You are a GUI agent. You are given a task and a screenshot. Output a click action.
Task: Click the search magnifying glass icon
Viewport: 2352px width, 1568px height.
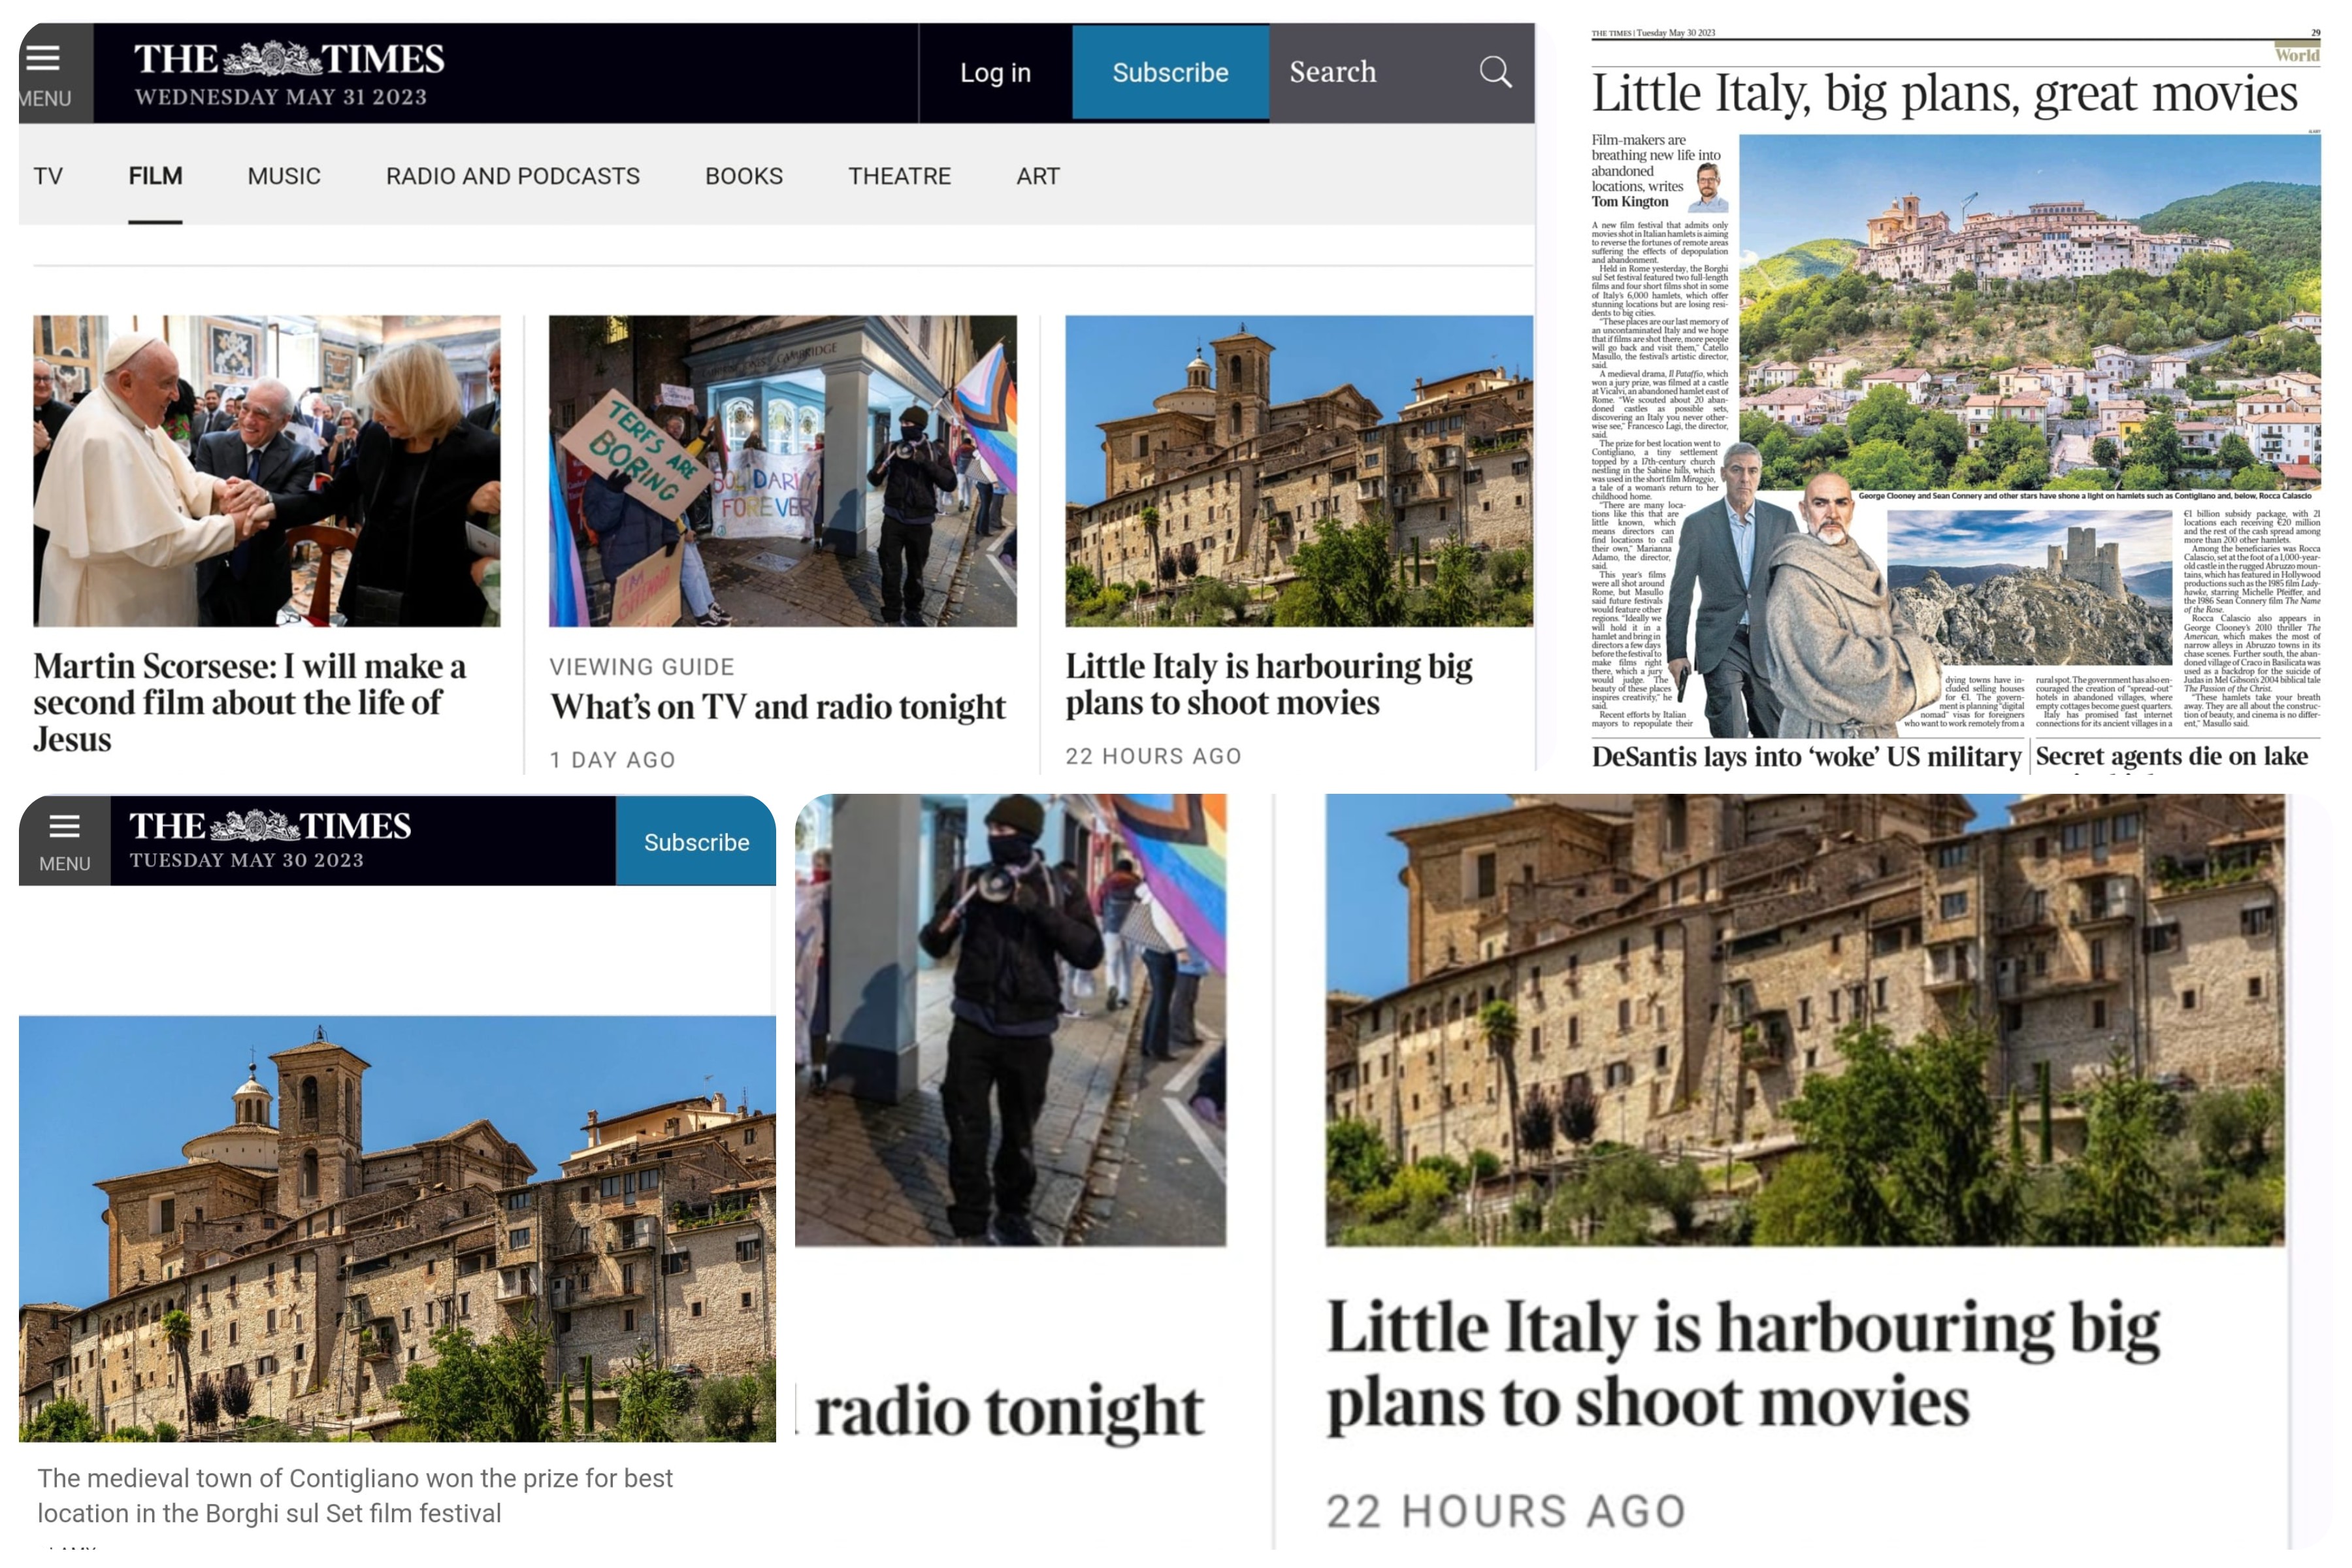[1495, 72]
